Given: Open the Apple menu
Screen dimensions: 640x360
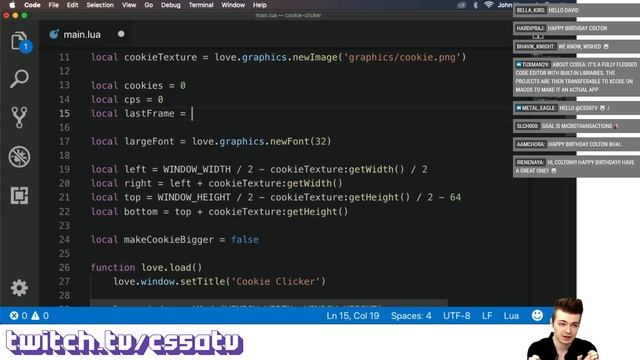Looking at the screenshot, I should (x=12, y=5).
